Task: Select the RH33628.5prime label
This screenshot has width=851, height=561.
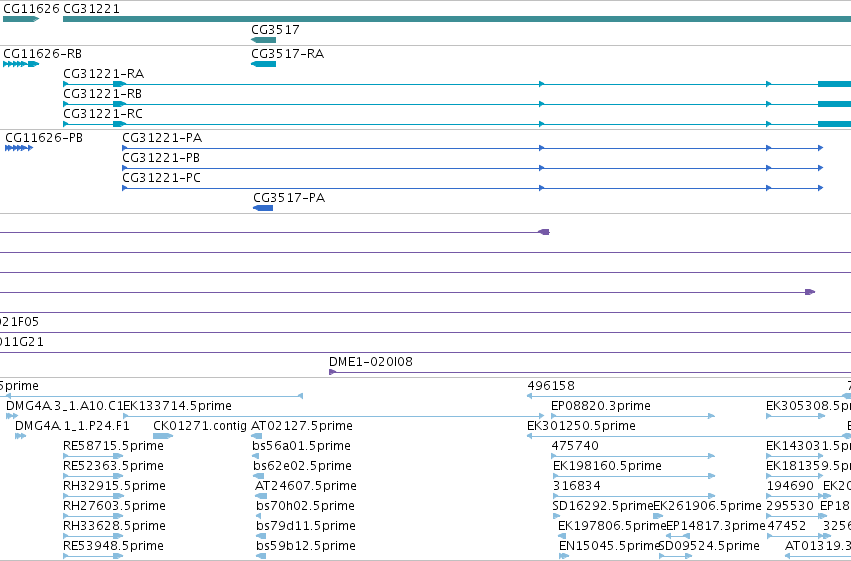Action: (115, 525)
